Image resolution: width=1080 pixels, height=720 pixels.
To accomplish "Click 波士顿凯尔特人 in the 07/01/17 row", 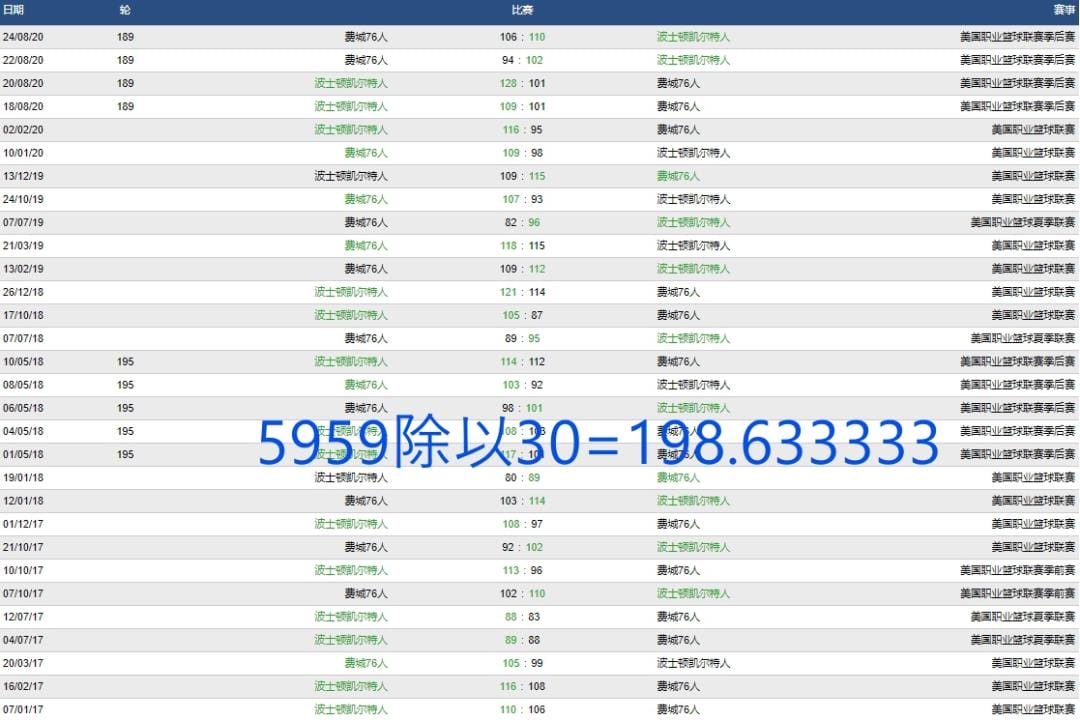I will 351,710.
